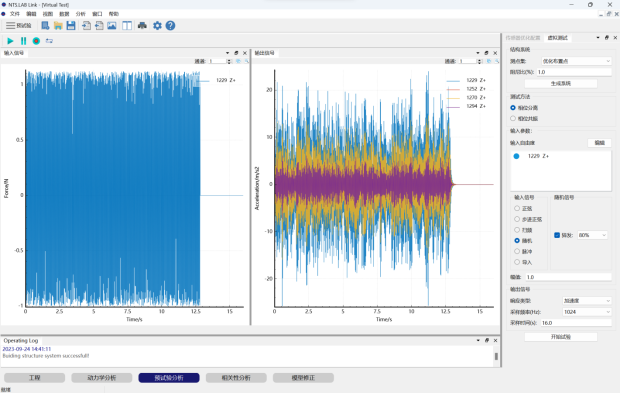
Task: Open settings via the gear icon
Action: pyautogui.click(x=157, y=26)
